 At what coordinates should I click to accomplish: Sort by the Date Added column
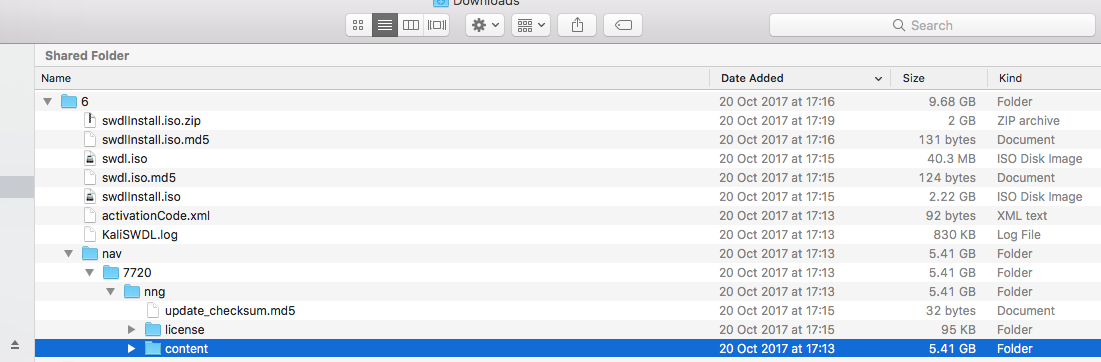click(800, 79)
